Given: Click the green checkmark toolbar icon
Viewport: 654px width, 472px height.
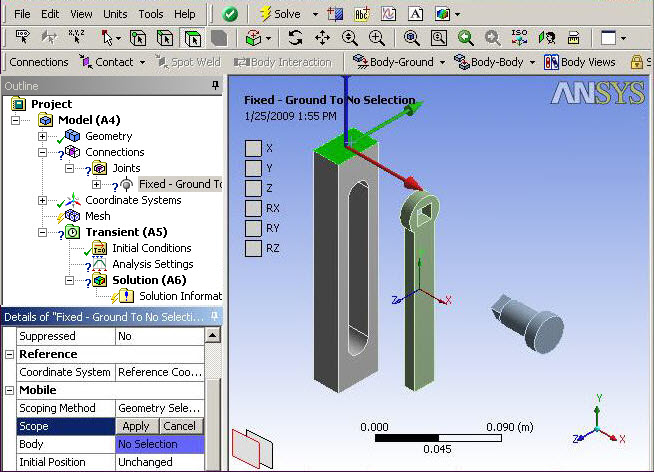Looking at the screenshot, I should pos(230,15).
